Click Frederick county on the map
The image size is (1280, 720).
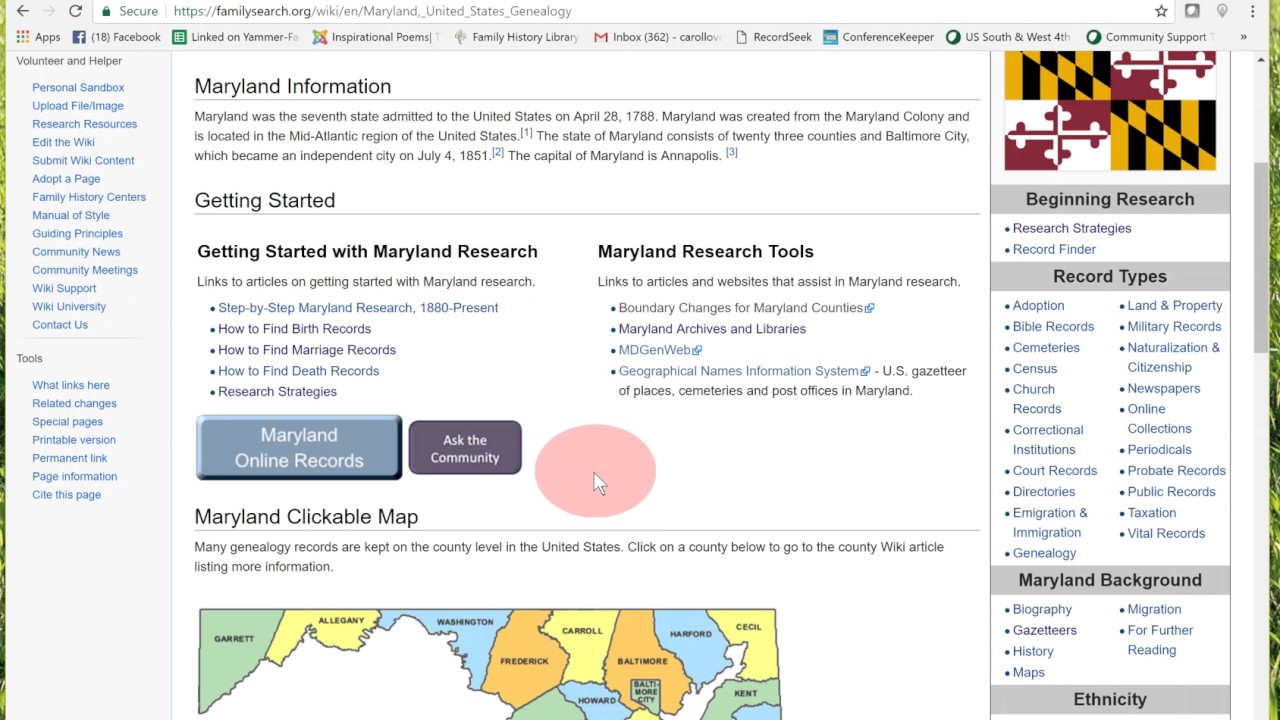pos(524,661)
